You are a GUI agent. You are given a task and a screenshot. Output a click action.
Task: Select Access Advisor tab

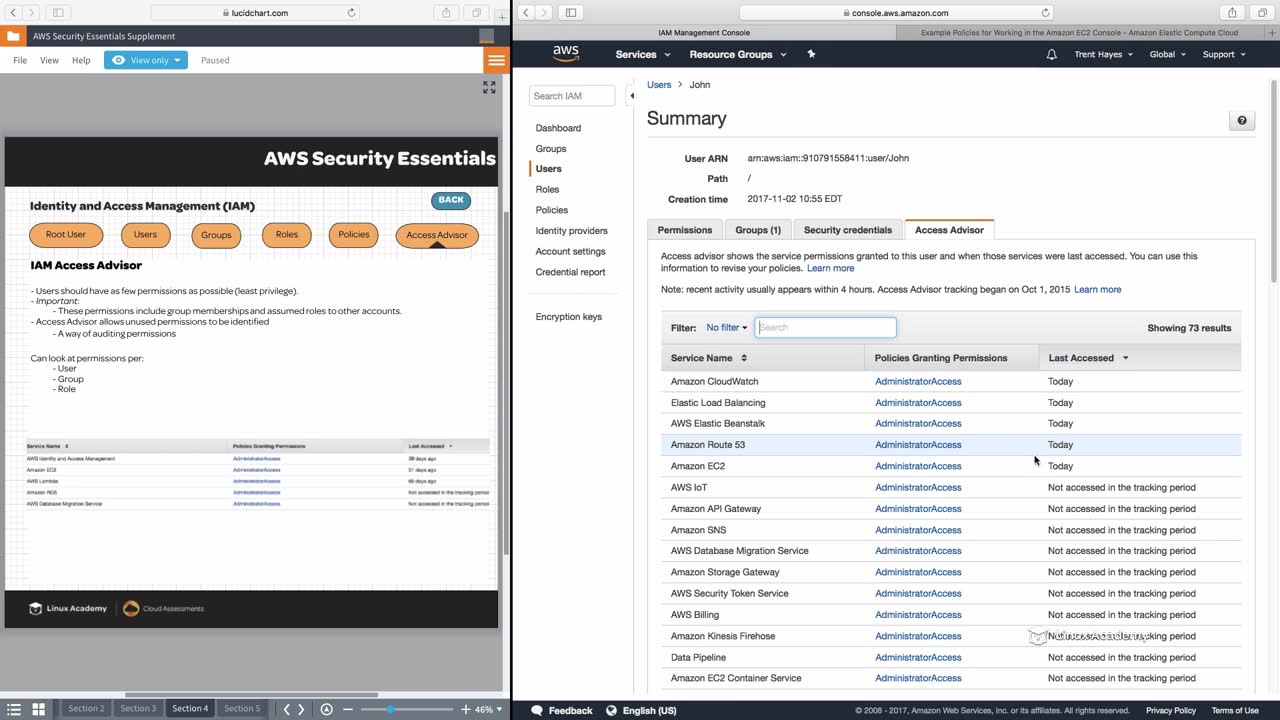click(949, 230)
